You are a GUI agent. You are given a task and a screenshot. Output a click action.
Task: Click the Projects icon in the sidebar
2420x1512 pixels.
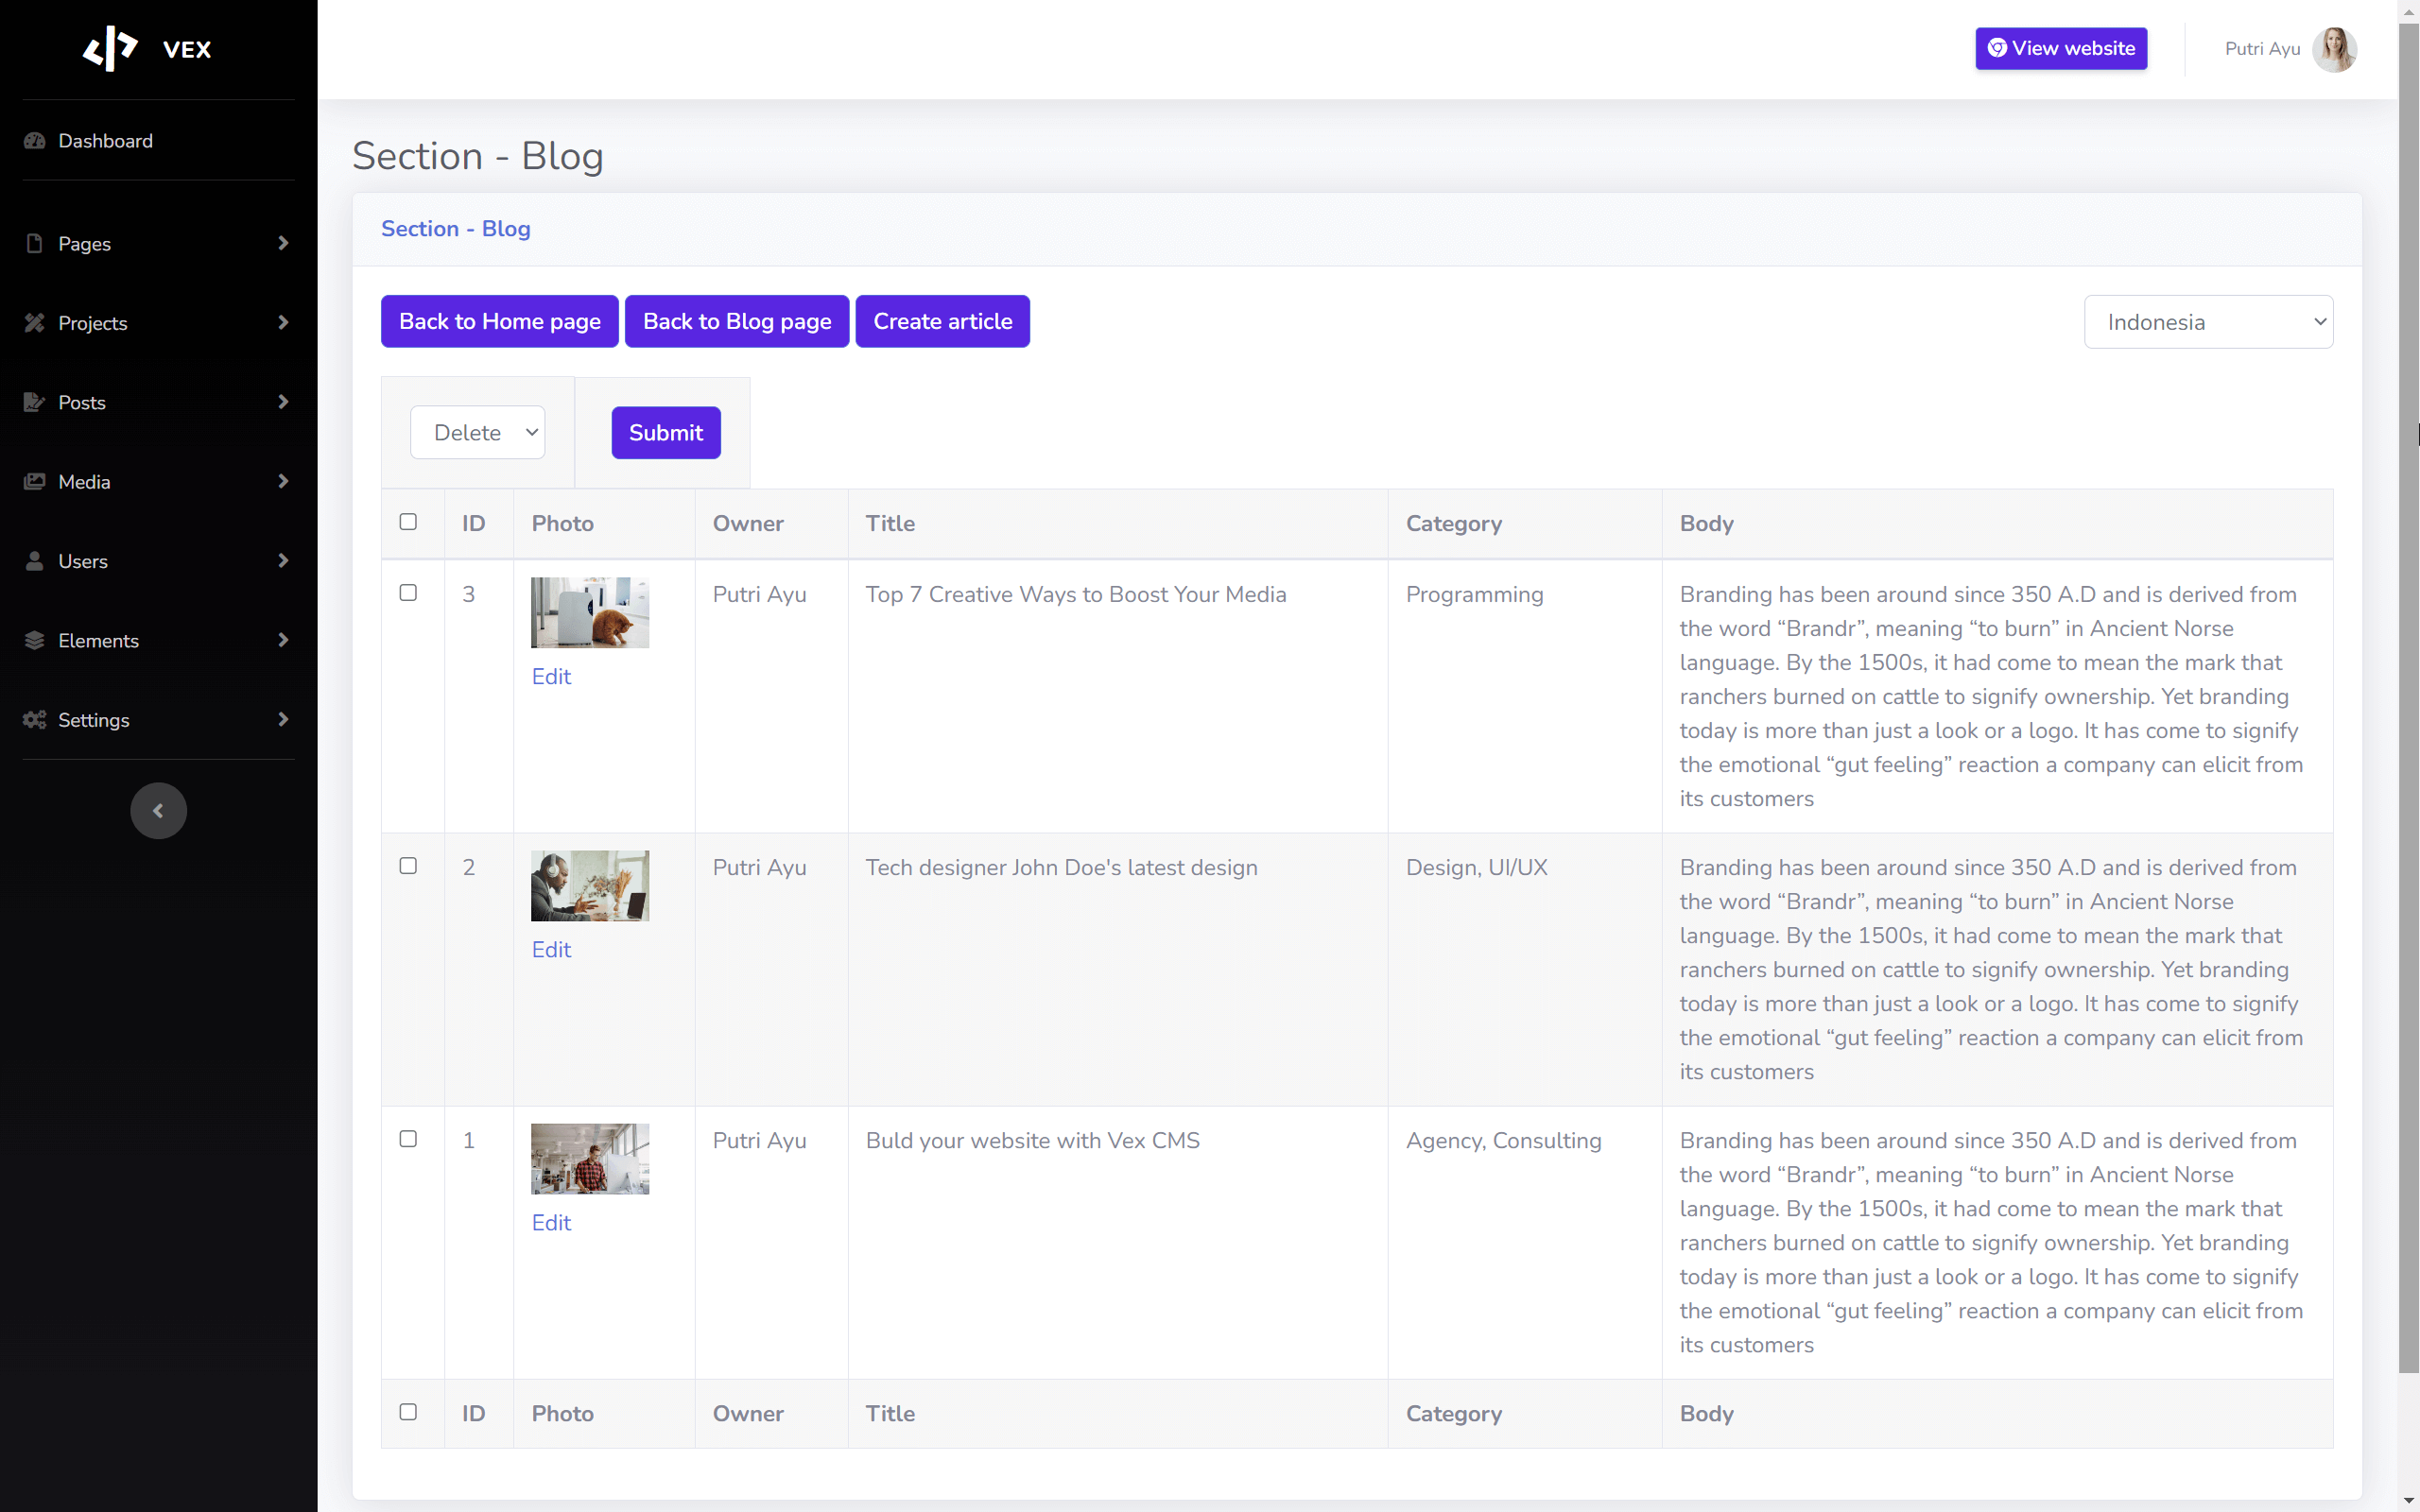[x=34, y=322]
